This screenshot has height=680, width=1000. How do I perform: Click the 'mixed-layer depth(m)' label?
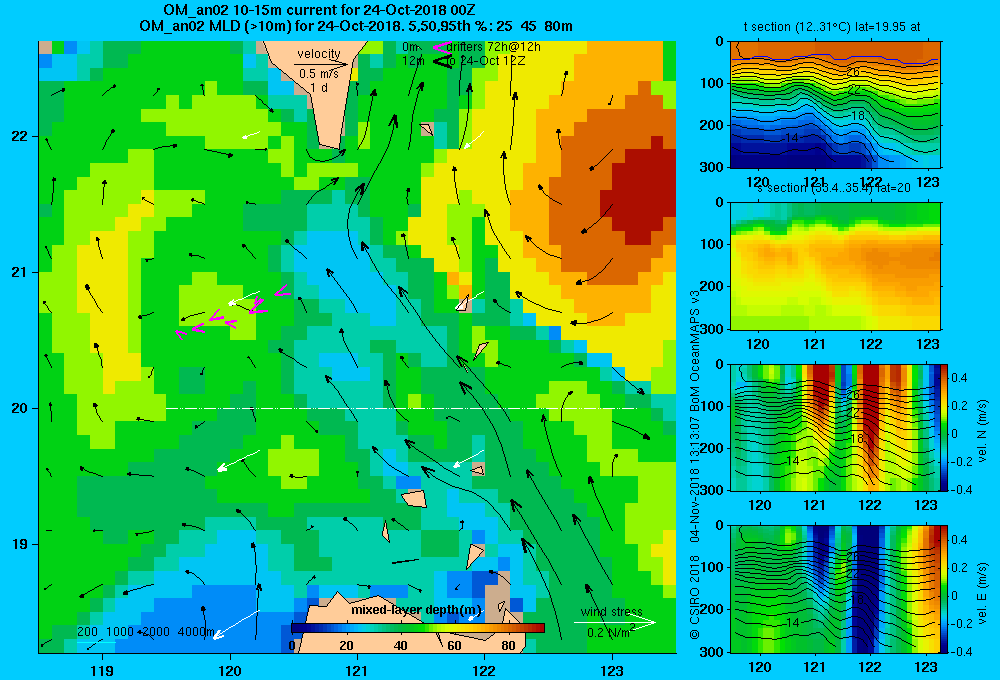[416, 610]
